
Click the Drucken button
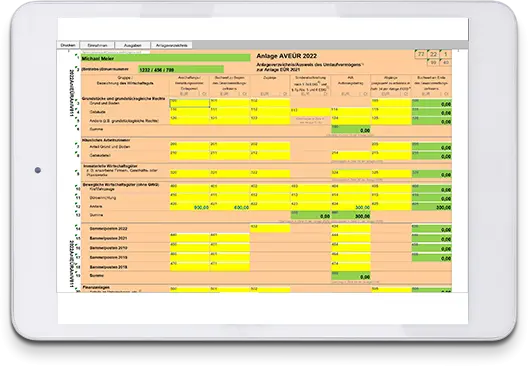68,45
